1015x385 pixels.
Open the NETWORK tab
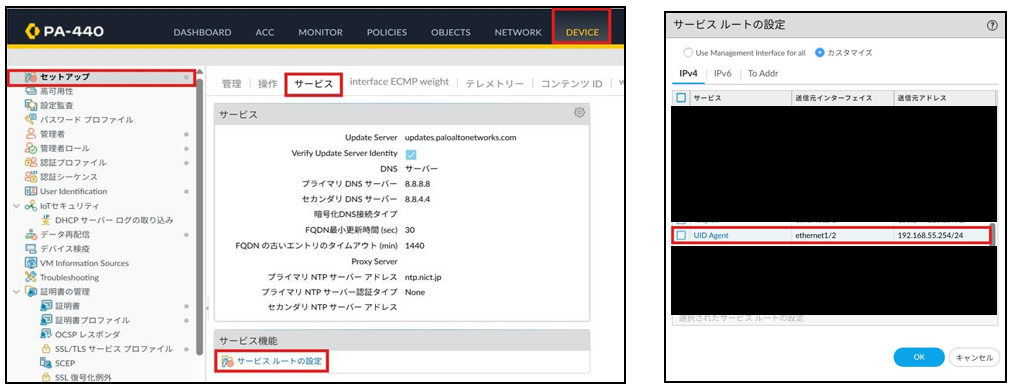(x=518, y=32)
